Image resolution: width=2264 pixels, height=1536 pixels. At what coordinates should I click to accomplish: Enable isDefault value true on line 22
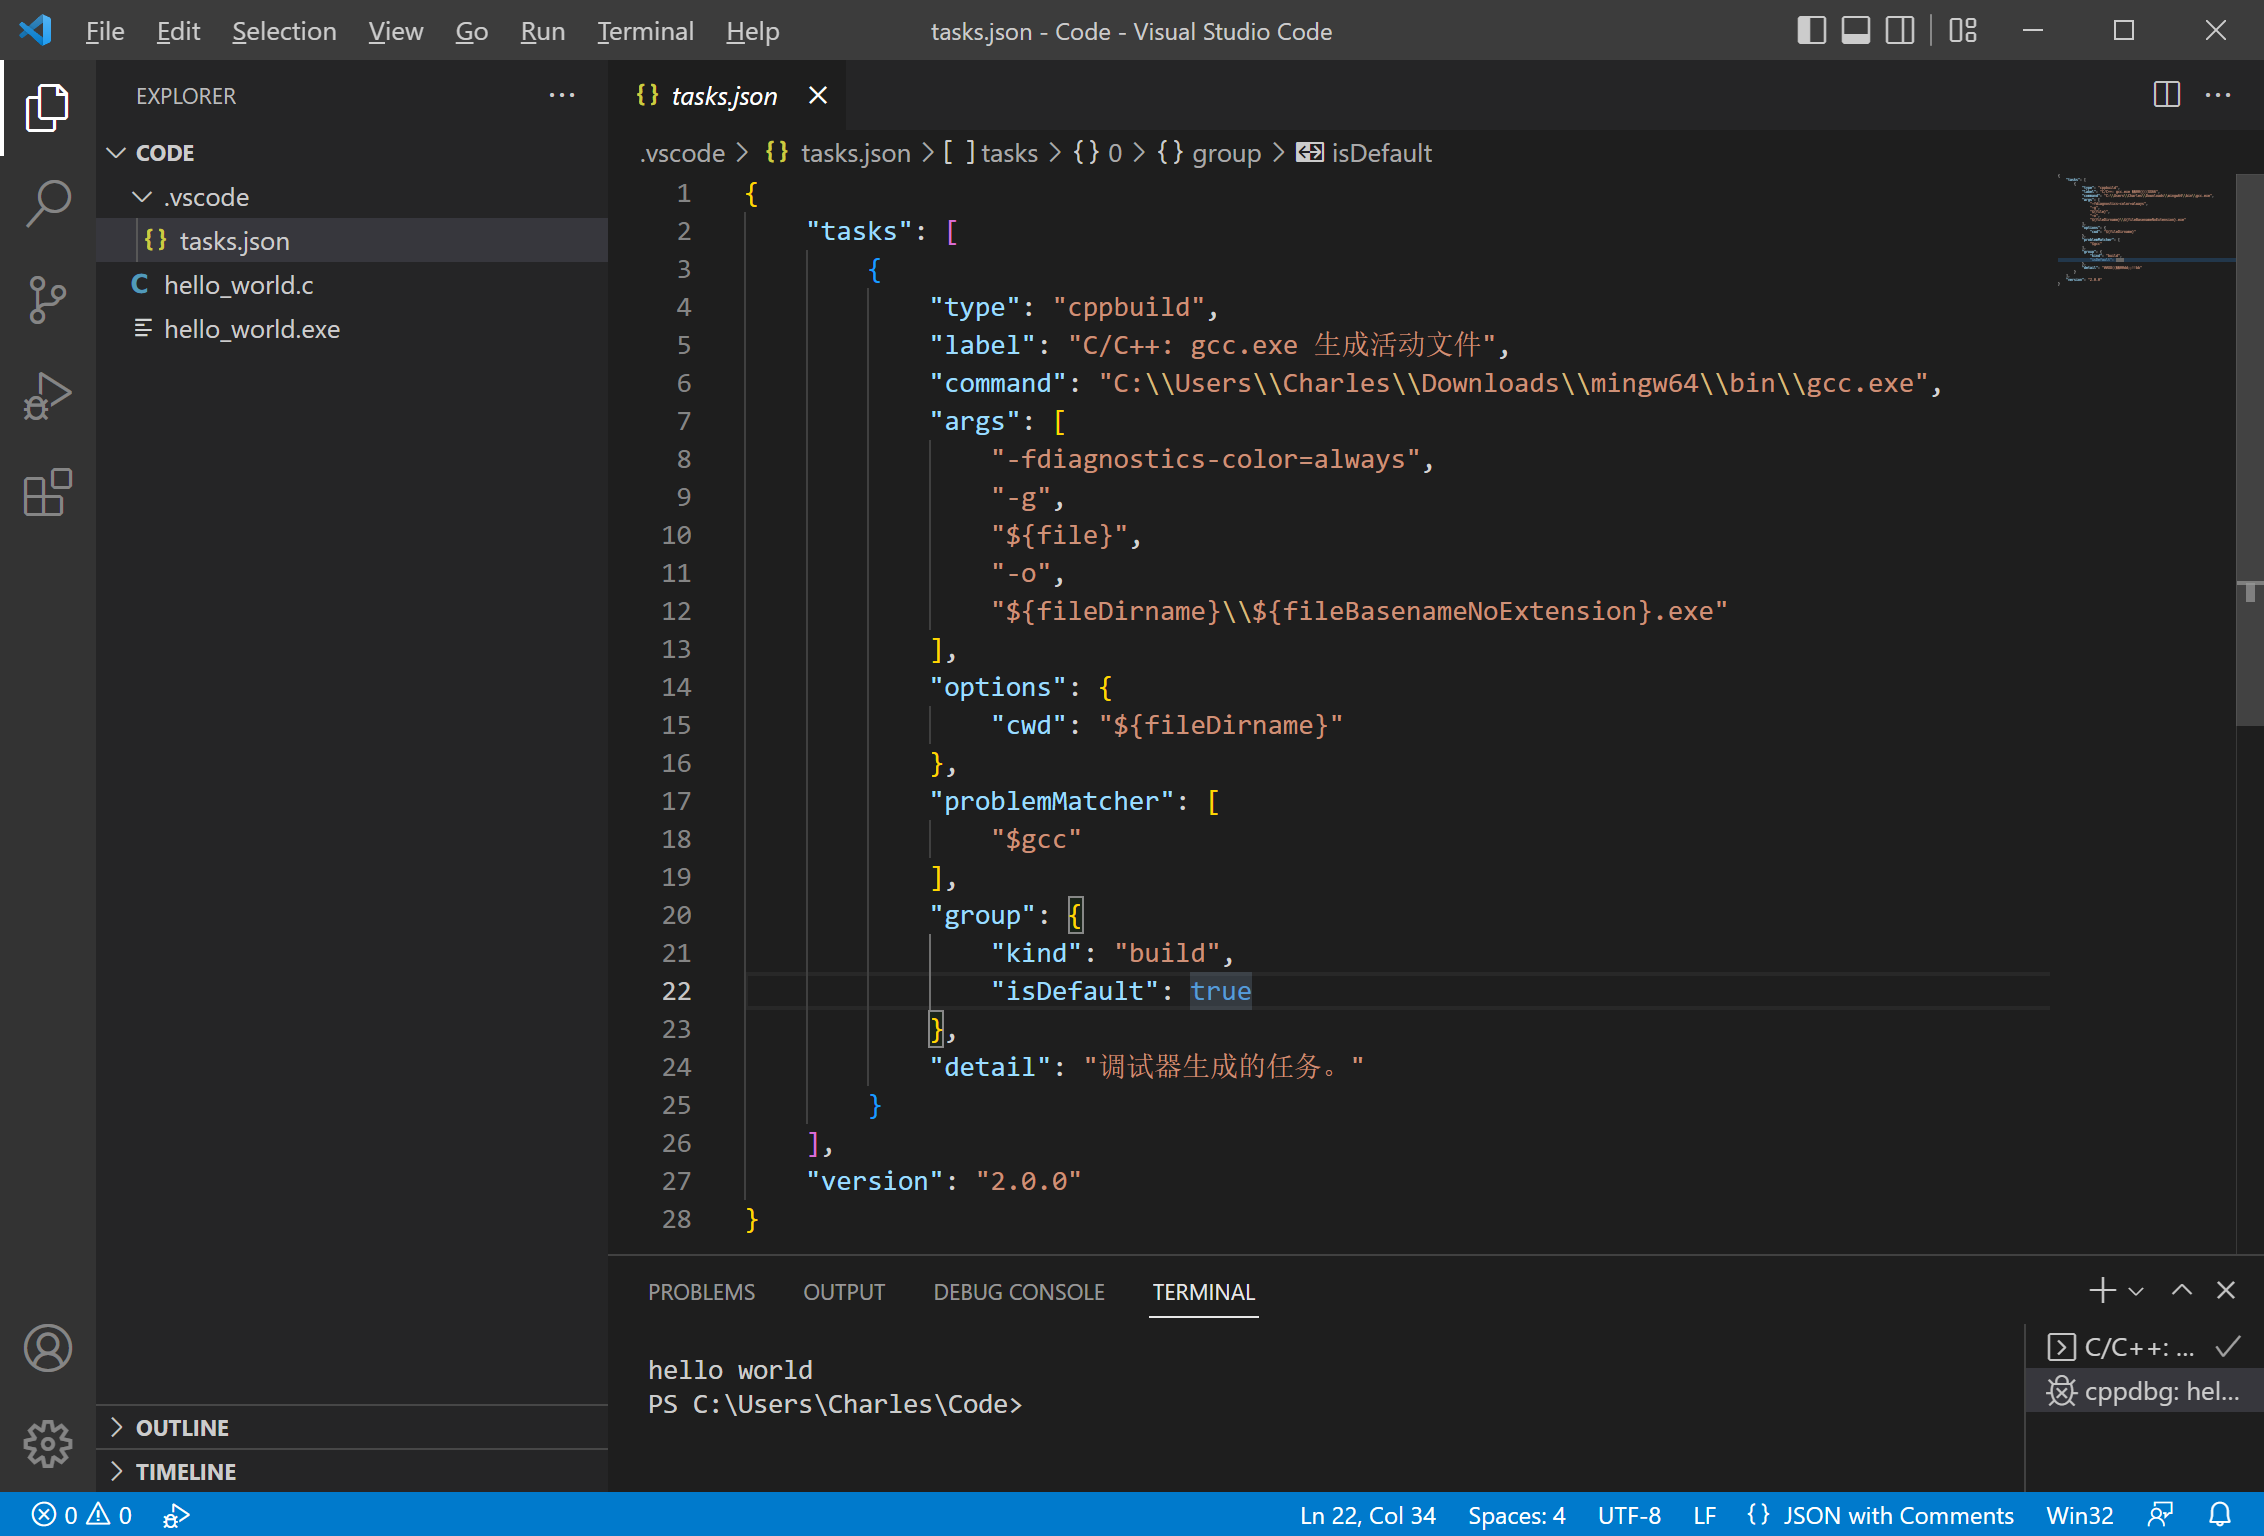coord(1220,991)
